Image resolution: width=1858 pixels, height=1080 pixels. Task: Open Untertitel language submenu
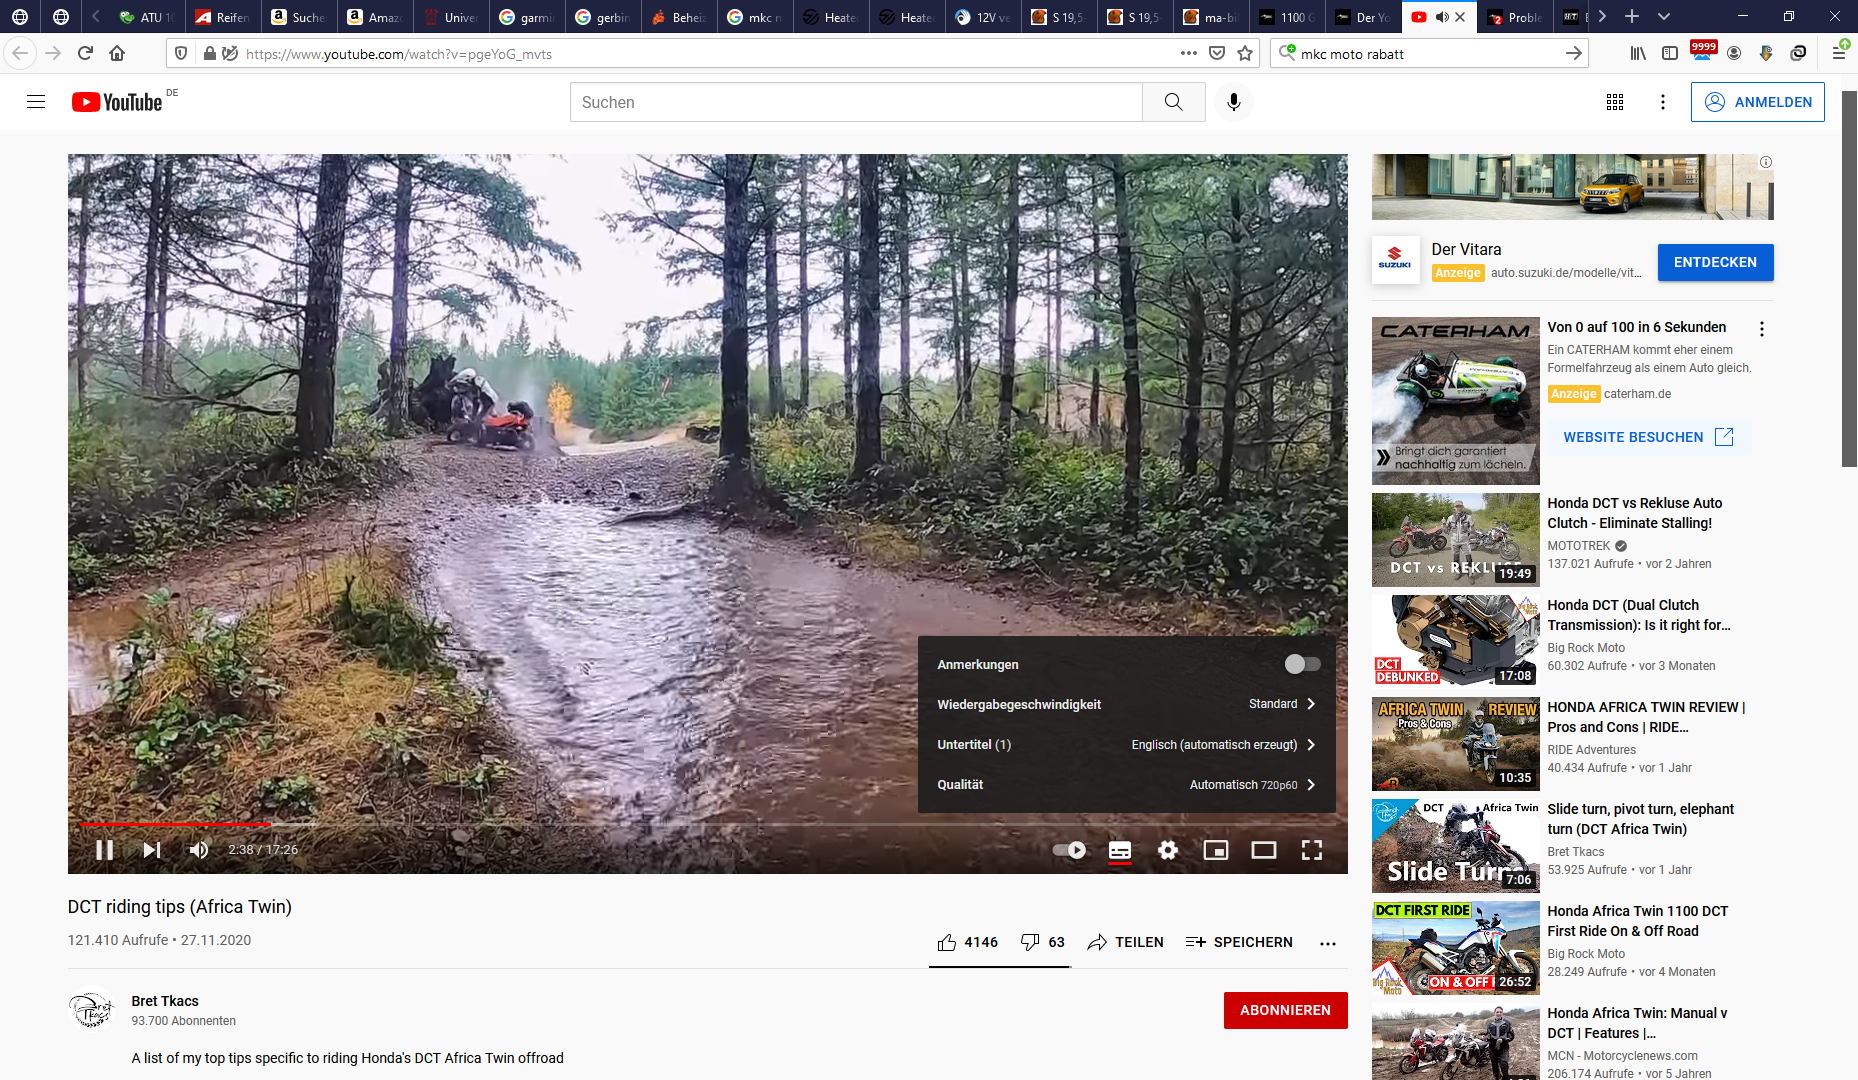tap(1126, 745)
